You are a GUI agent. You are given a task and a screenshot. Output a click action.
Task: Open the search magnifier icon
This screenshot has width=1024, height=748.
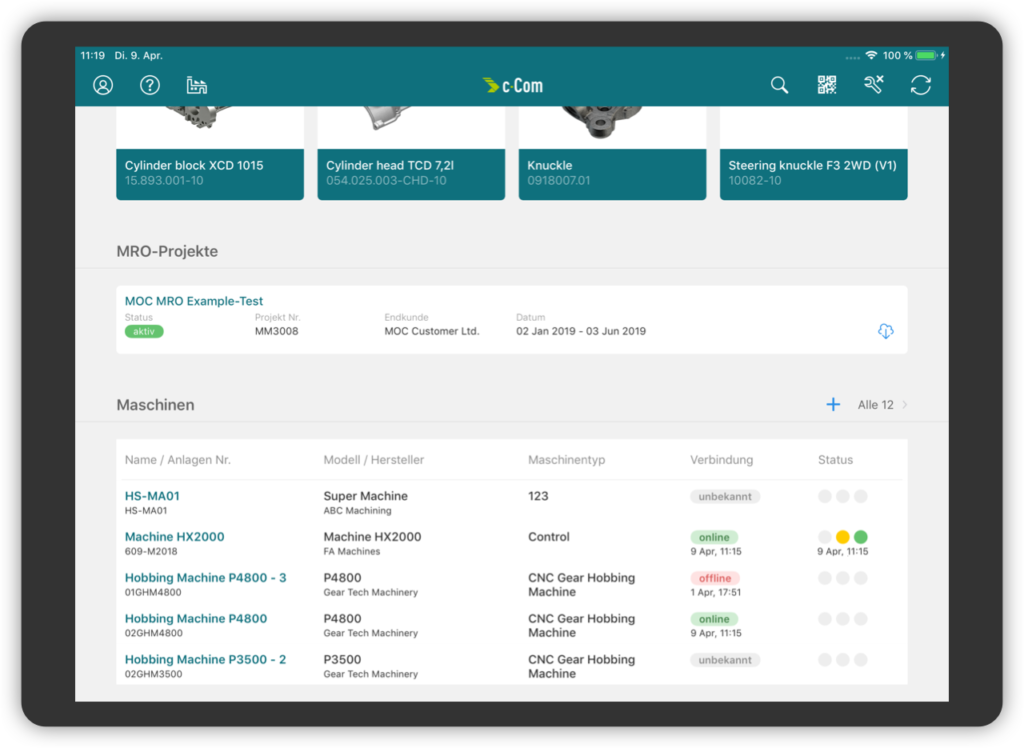click(780, 85)
